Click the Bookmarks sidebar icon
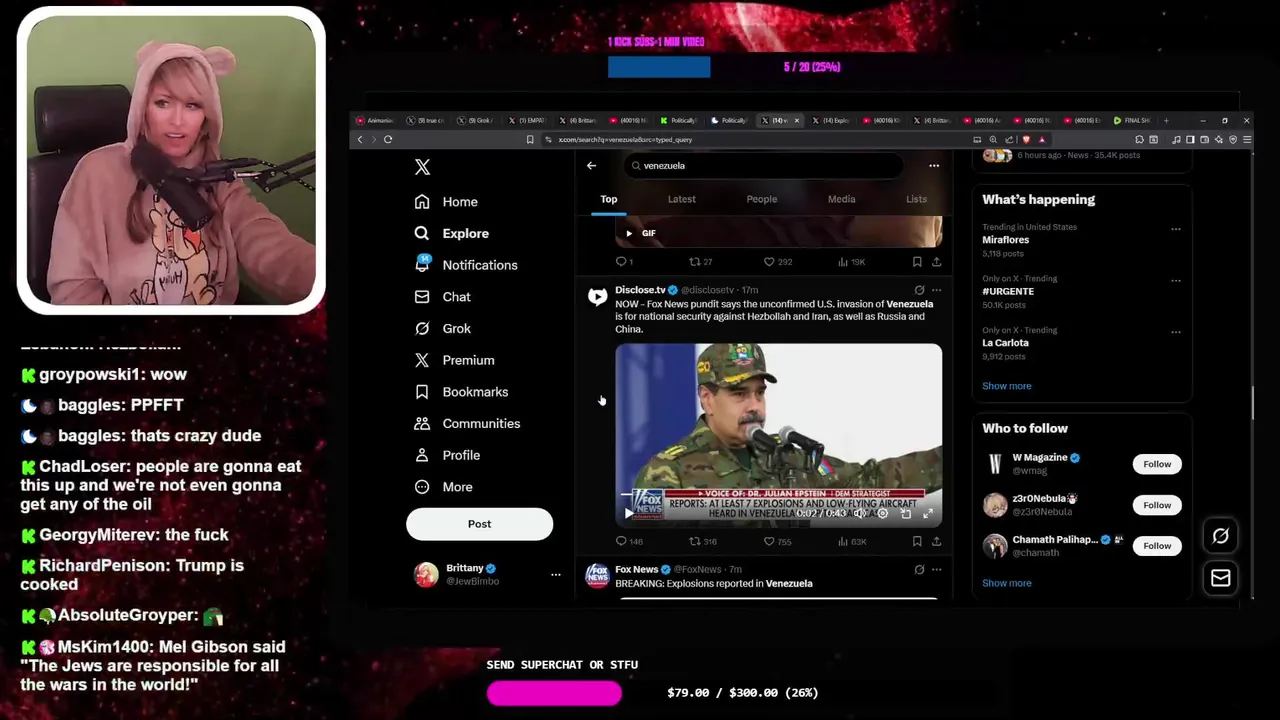 (x=422, y=392)
